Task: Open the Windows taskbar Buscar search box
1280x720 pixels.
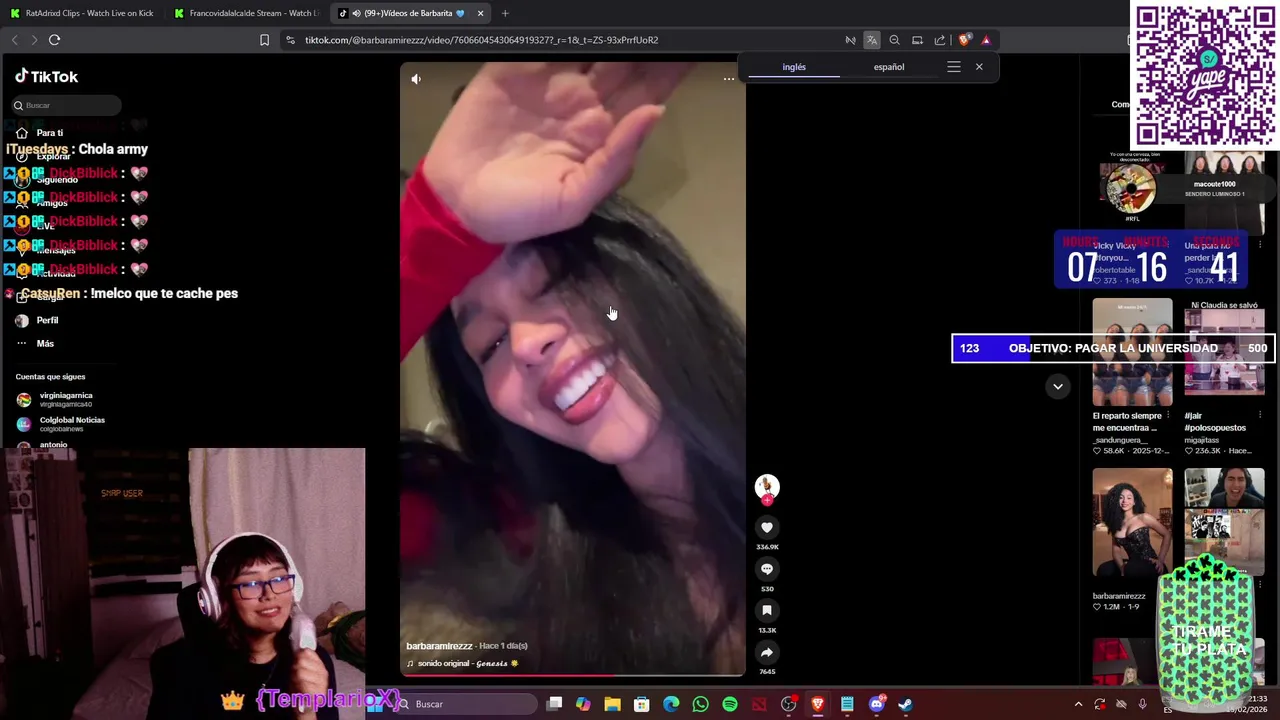Action: (x=465, y=704)
